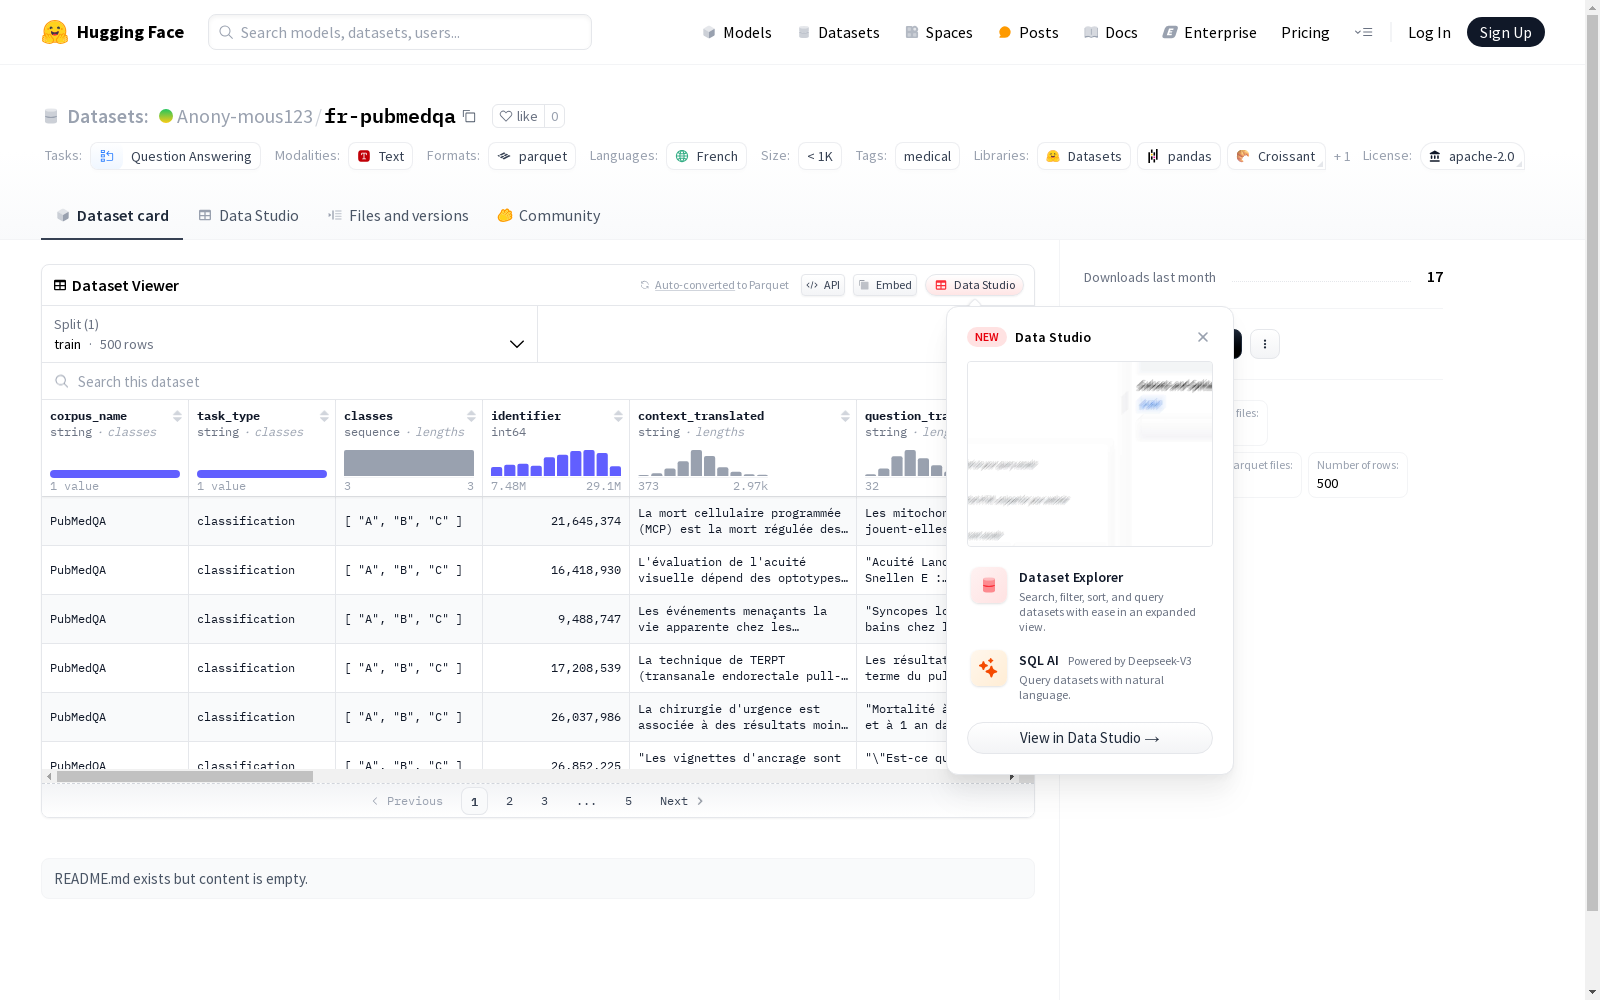
Task: Click Log In
Action: pos(1429,32)
